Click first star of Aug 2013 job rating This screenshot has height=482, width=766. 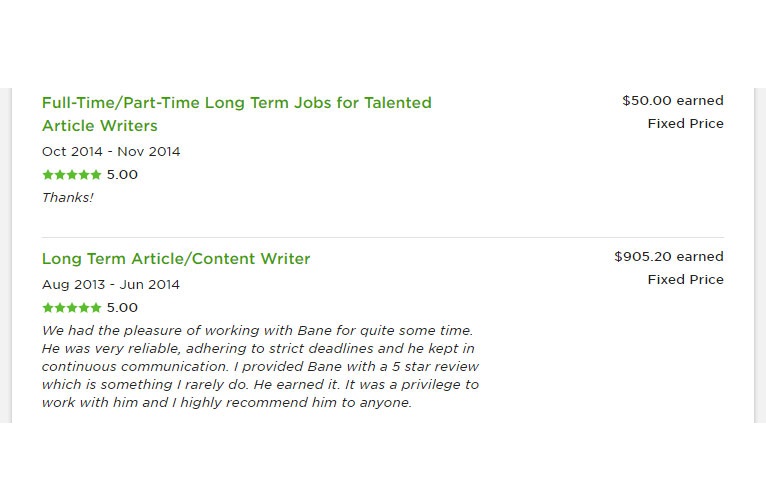pyautogui.click(x=47, y=308)
